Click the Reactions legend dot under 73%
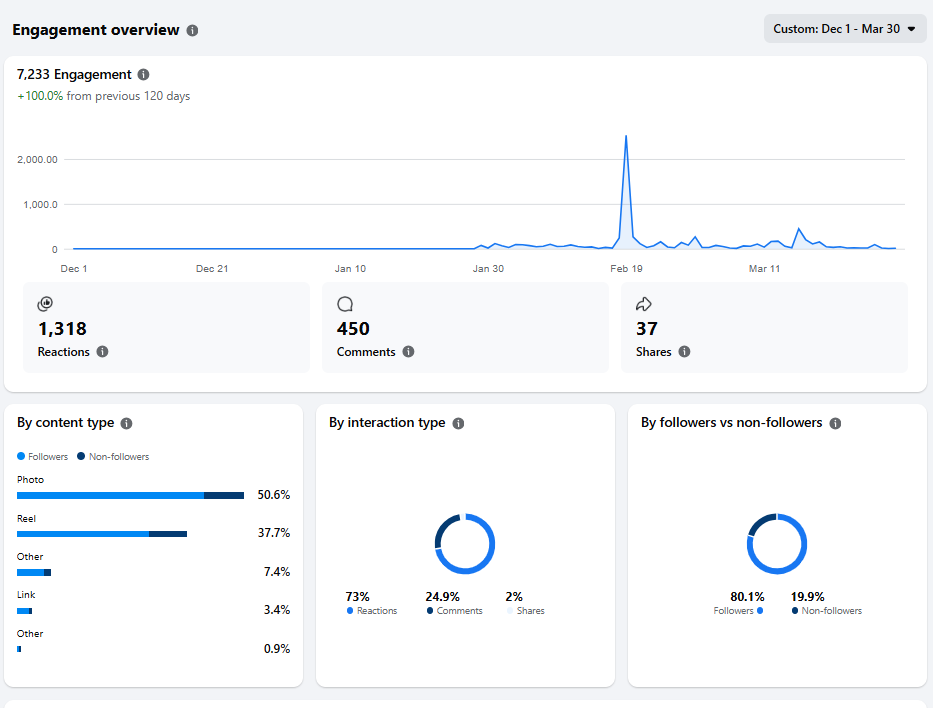Screen dimensions: 933x708 tap(350, 610)
